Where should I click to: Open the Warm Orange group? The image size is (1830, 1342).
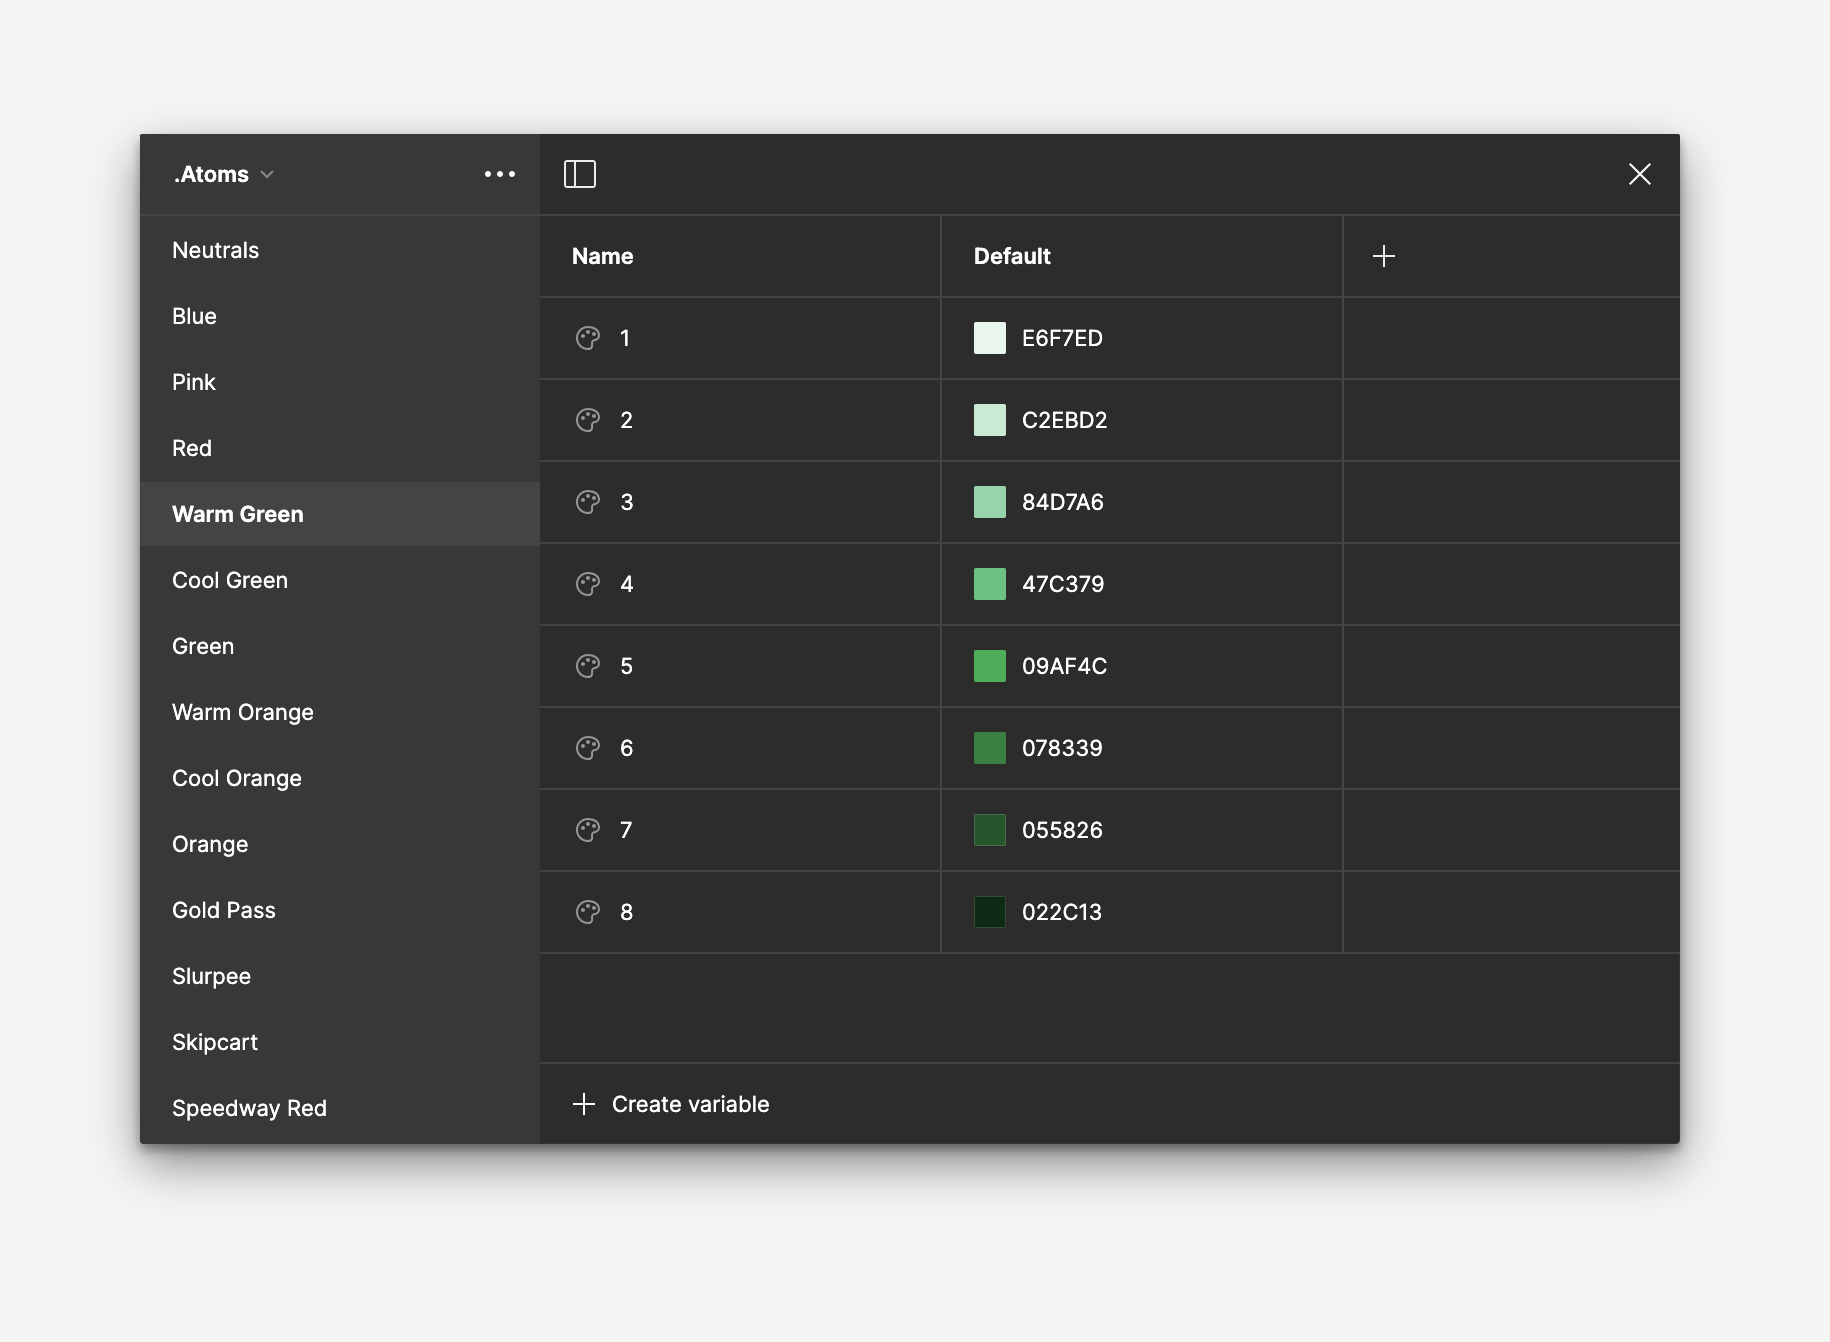pos(340,712)
